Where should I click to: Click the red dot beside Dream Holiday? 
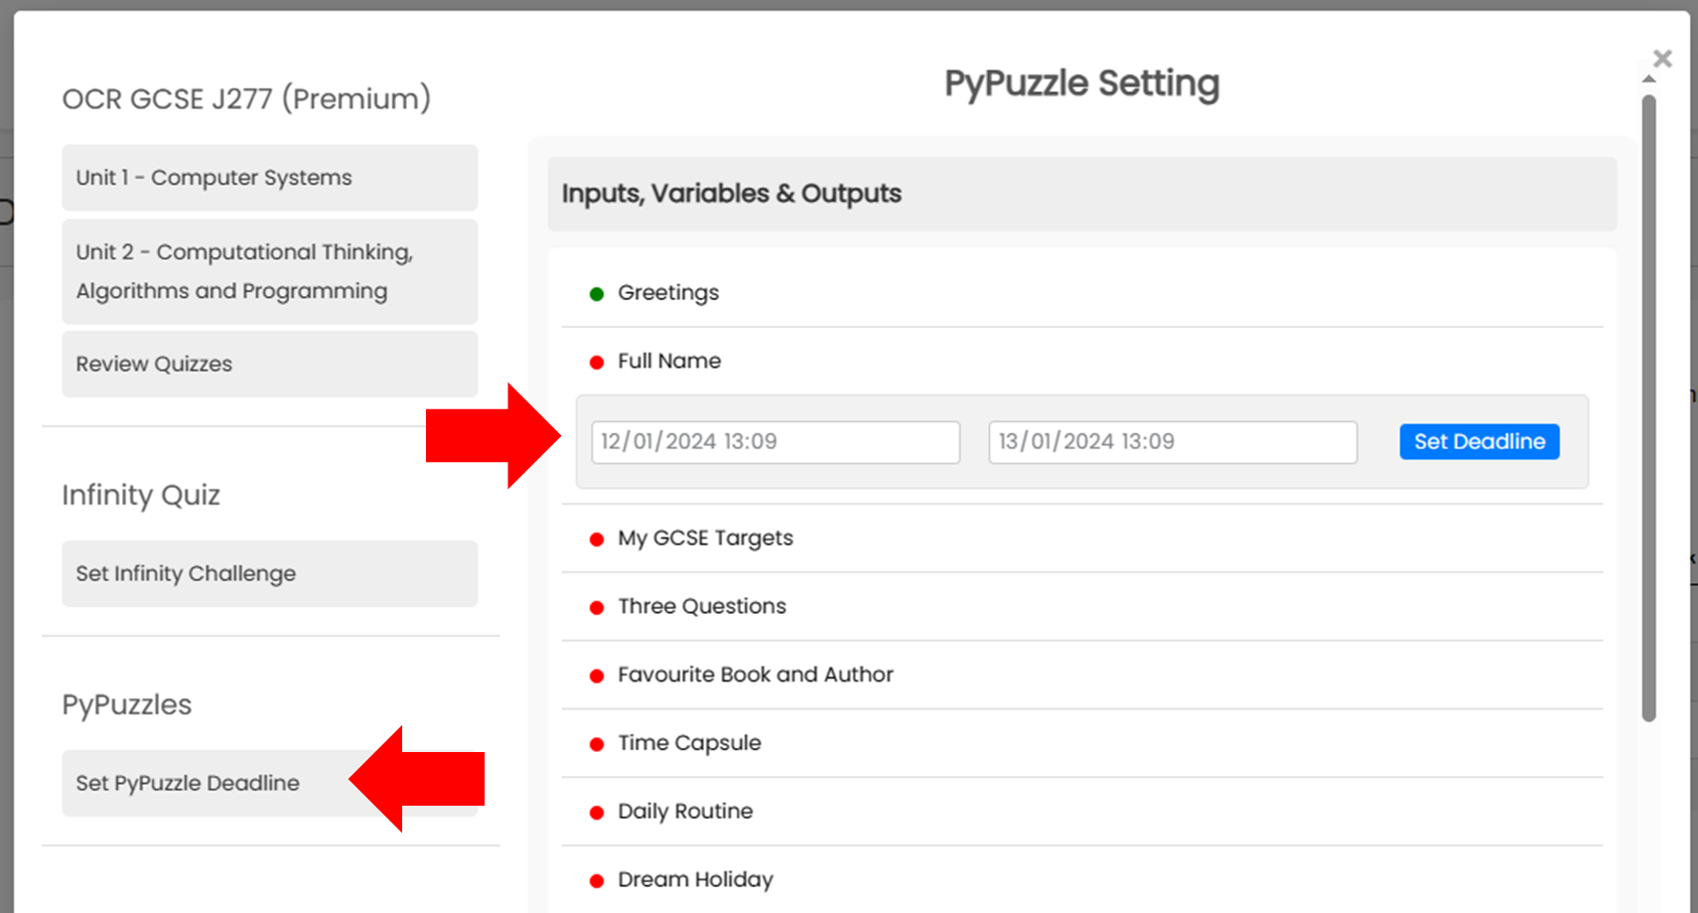tap(597, 881)
